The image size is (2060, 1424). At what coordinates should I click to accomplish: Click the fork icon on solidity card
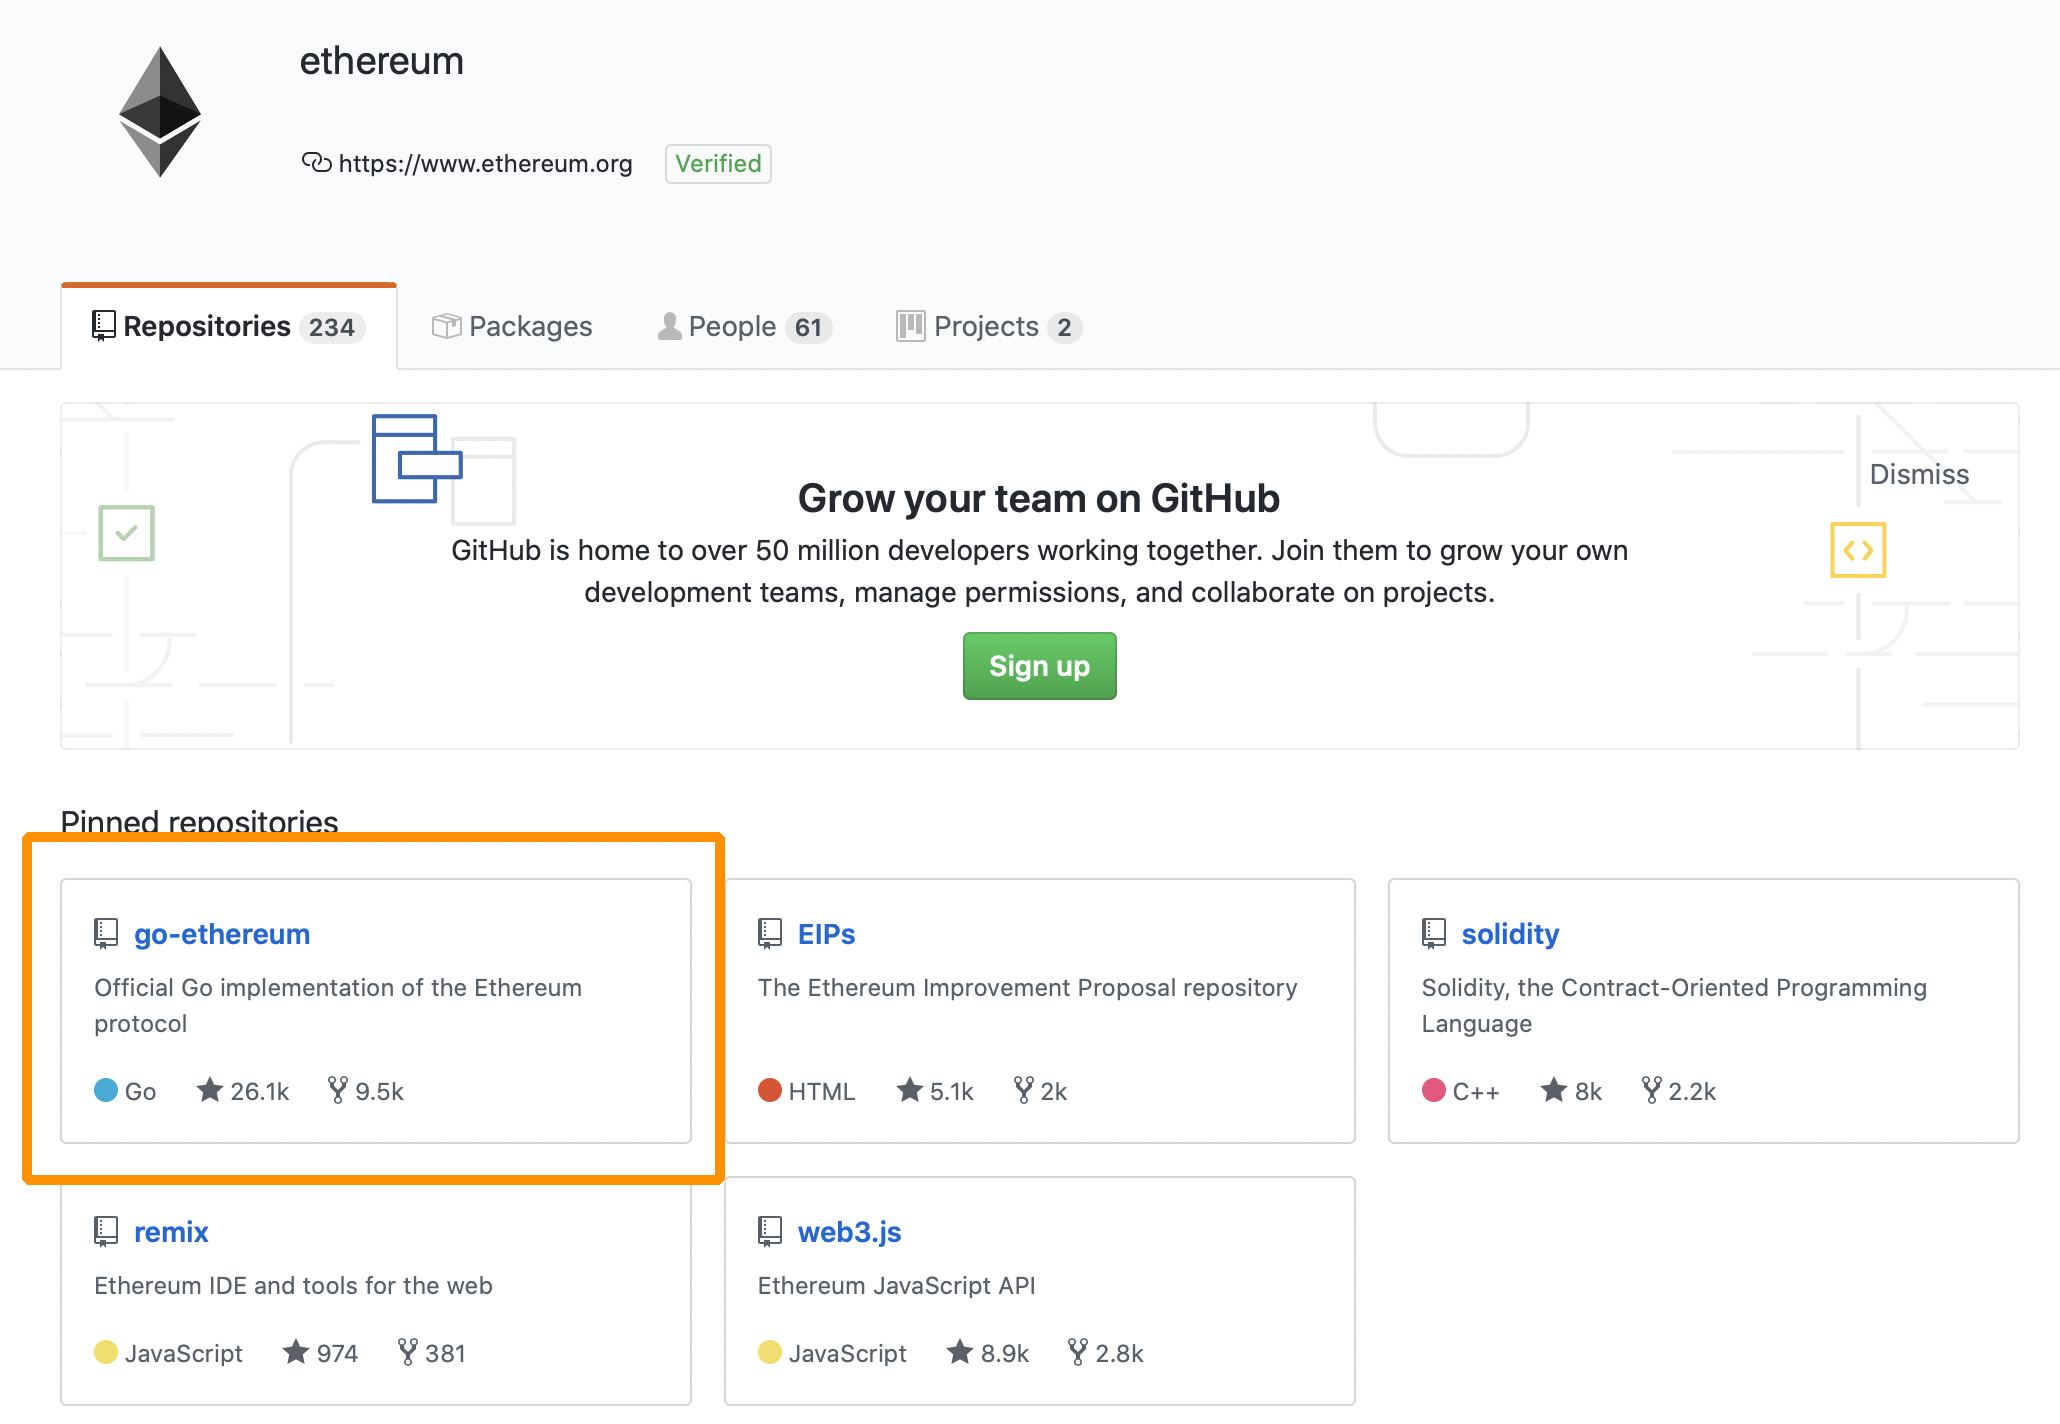(1651, 1089)
